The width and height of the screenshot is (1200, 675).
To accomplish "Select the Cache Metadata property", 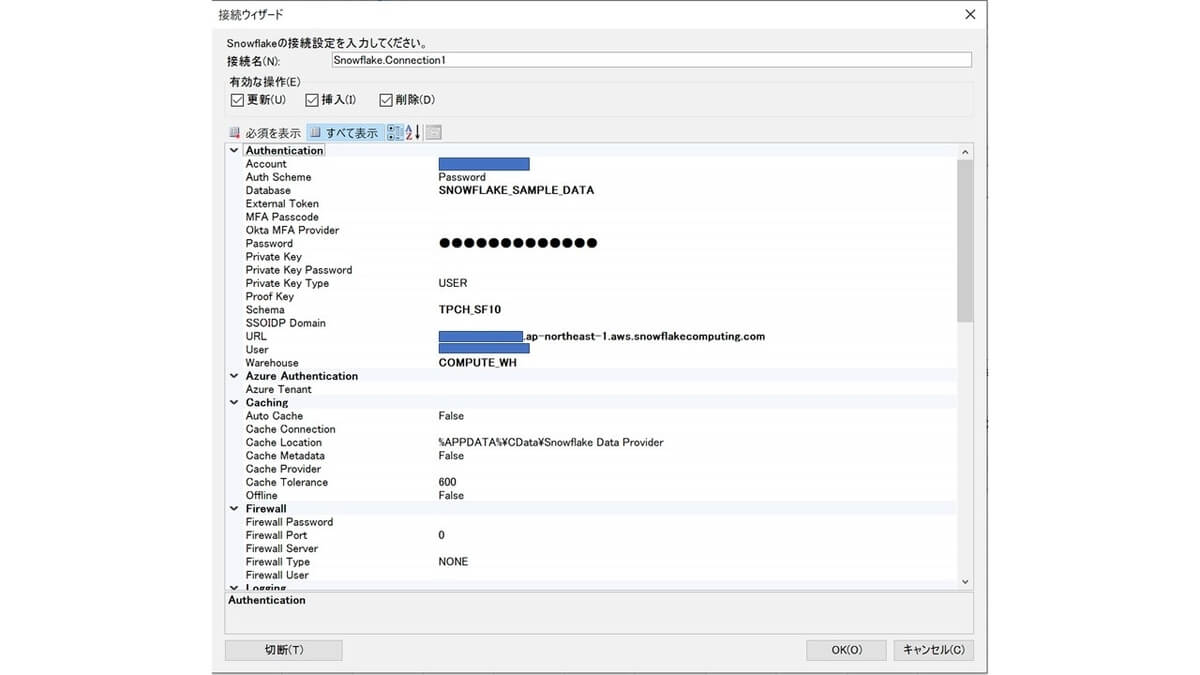I will click(285, 456).
